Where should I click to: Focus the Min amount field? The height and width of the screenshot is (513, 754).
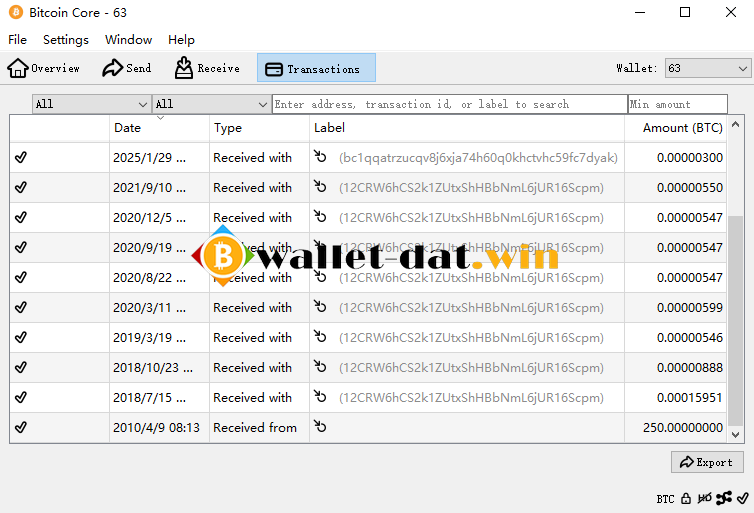click(678, 104)
